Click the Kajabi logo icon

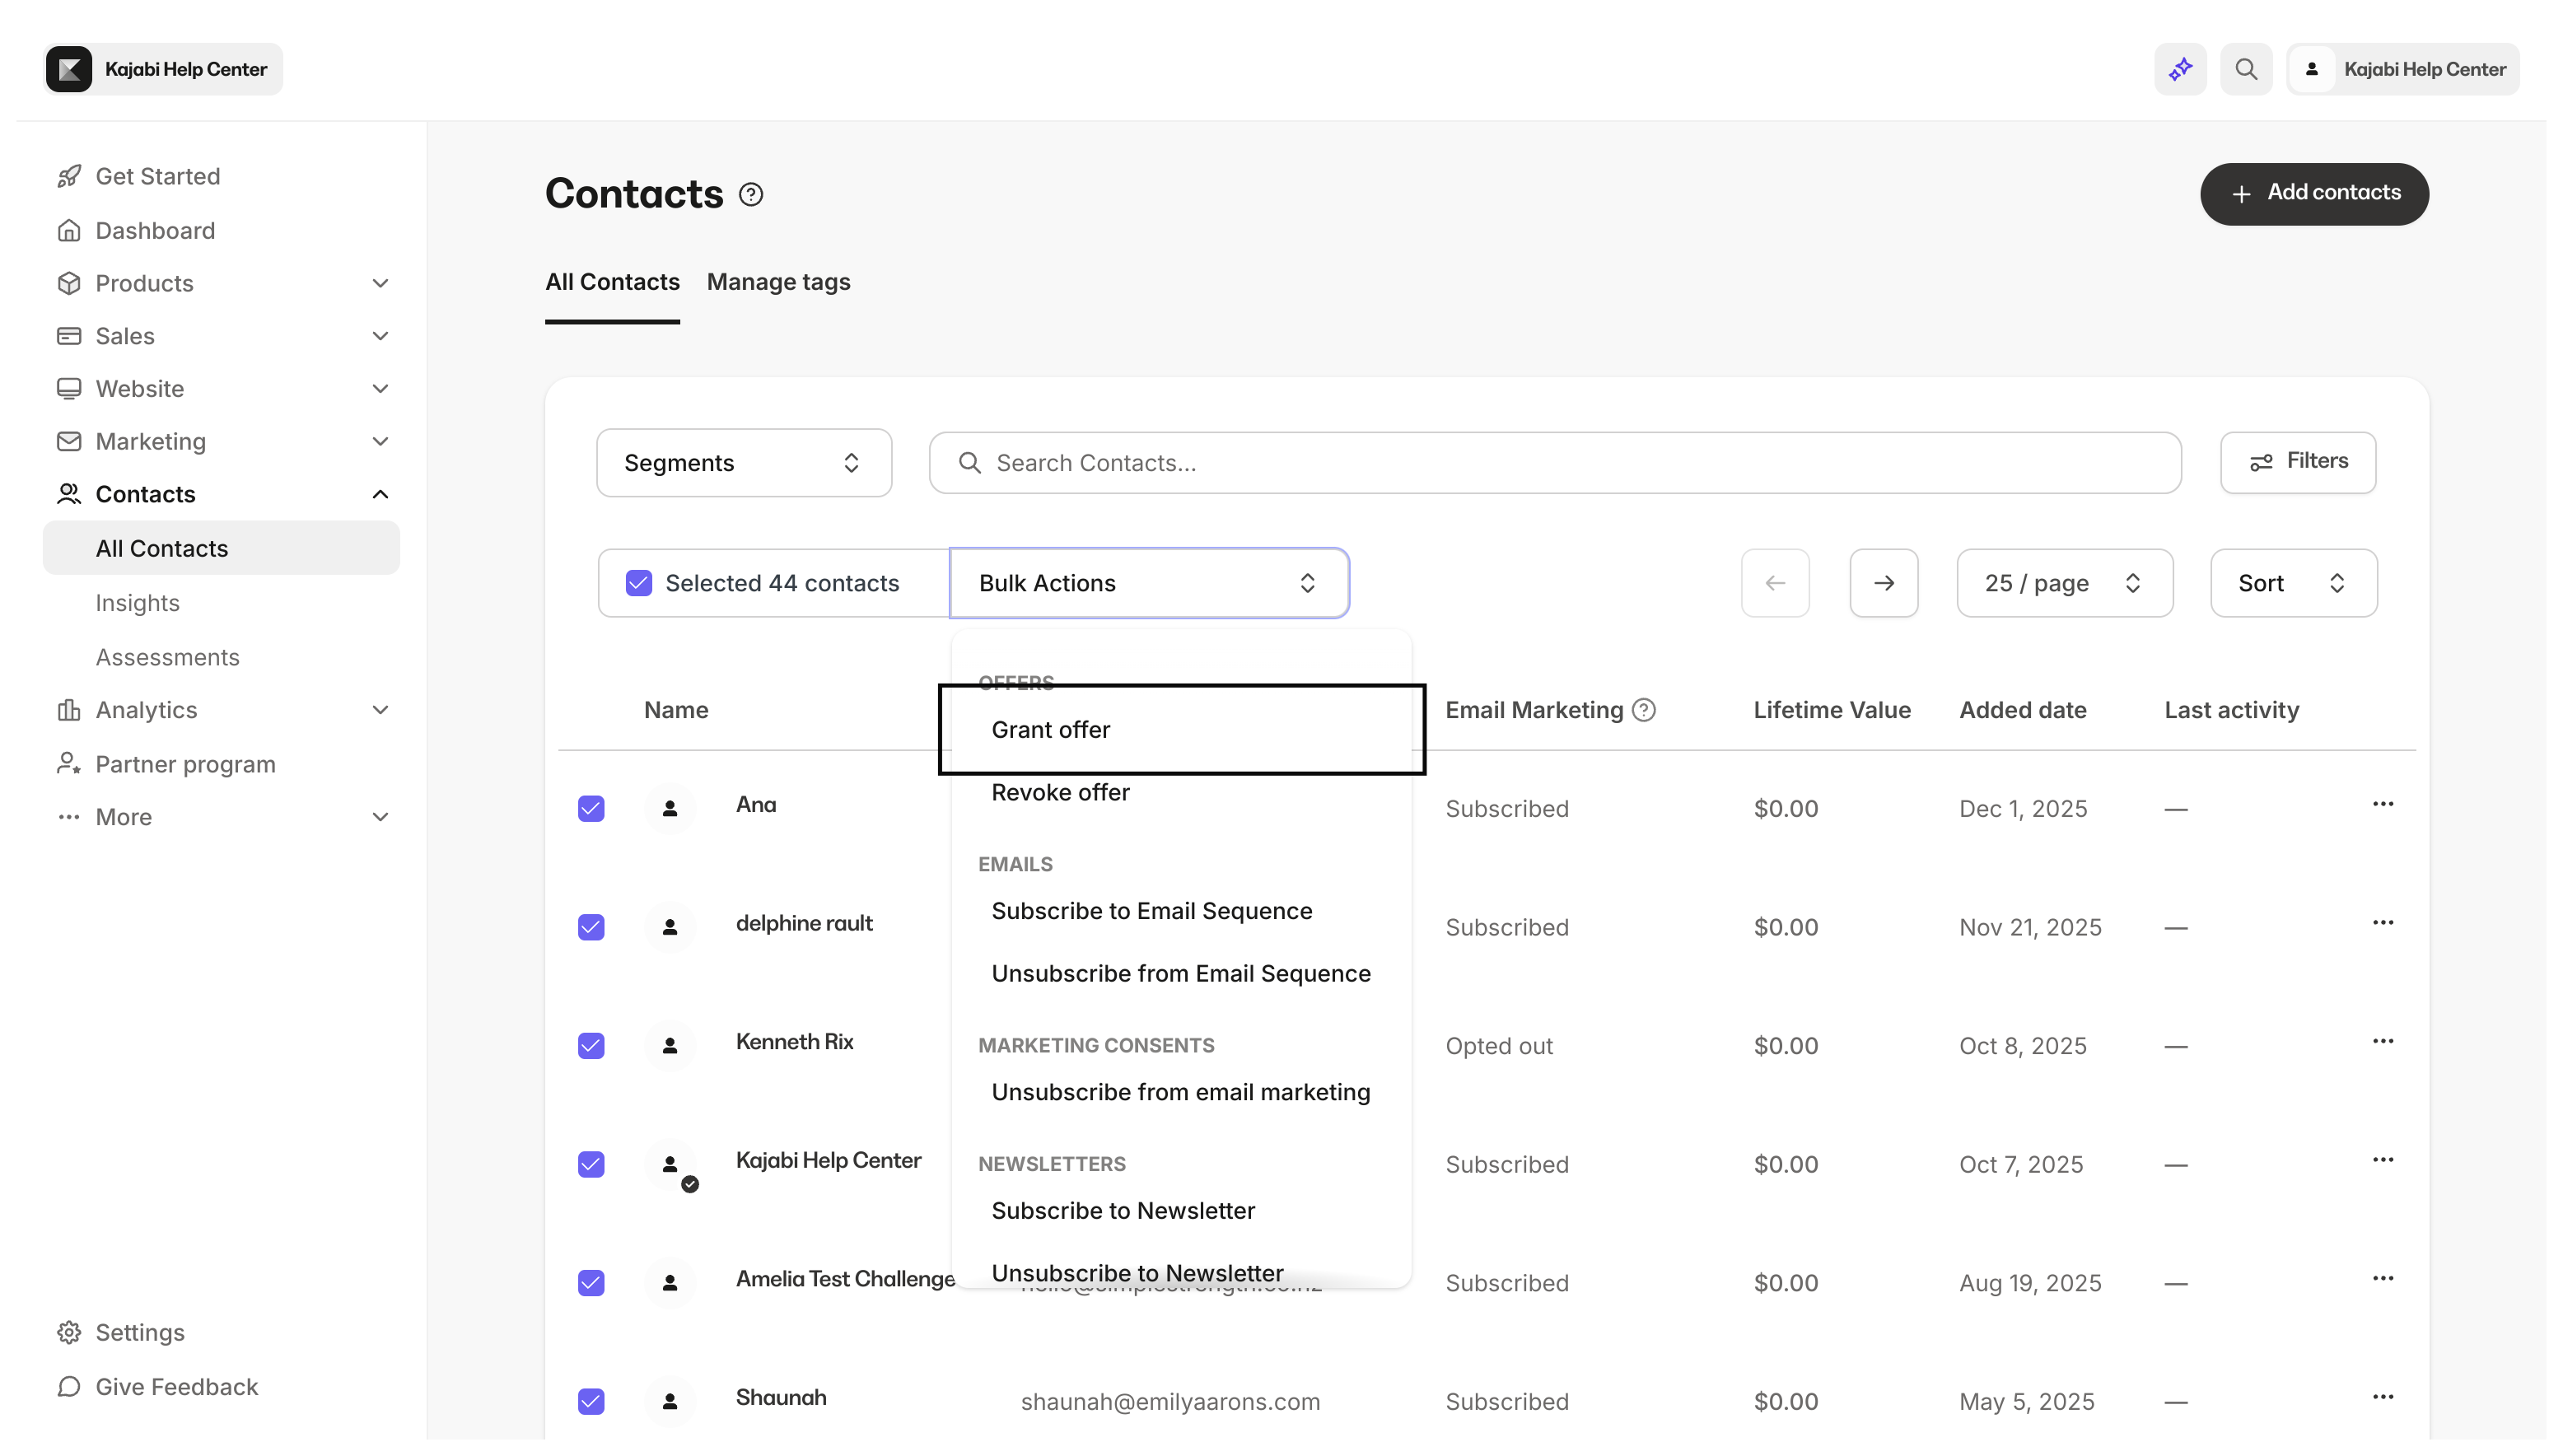[x=69, y=69]
